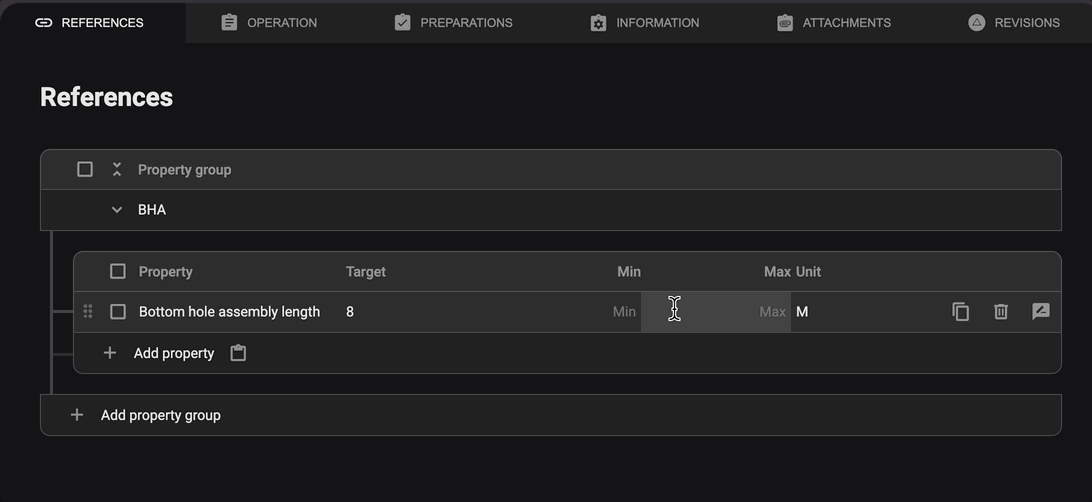The width and height of the screenshot is (1092, 502).
Task: Click the copy icon for Bottom hole assembly length
Action: click(x=960, y=312)
